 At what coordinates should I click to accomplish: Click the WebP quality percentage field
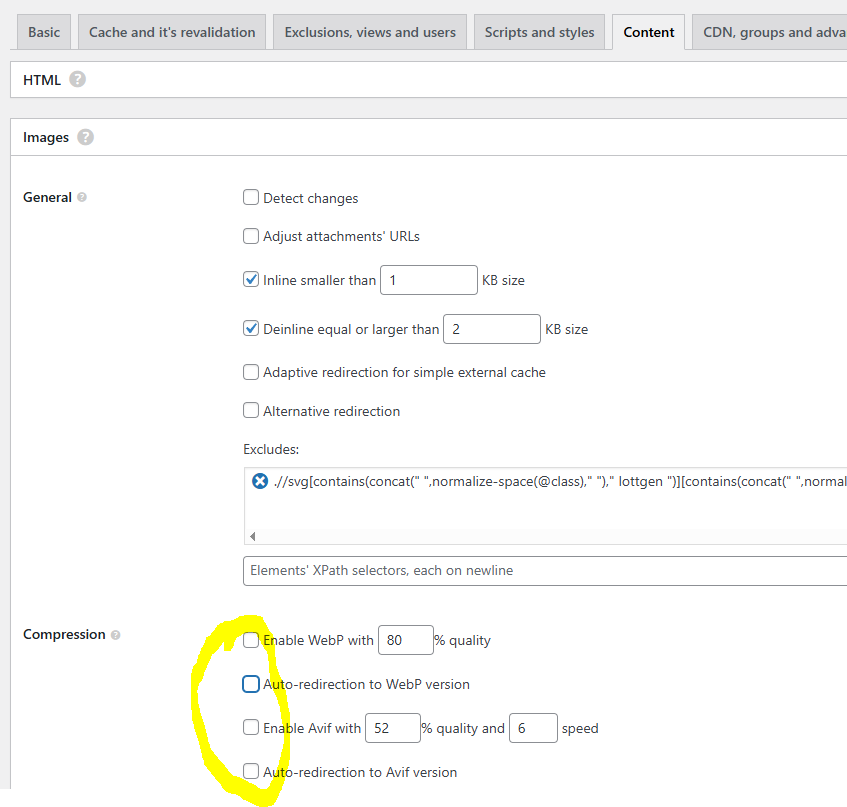(405, 640)
